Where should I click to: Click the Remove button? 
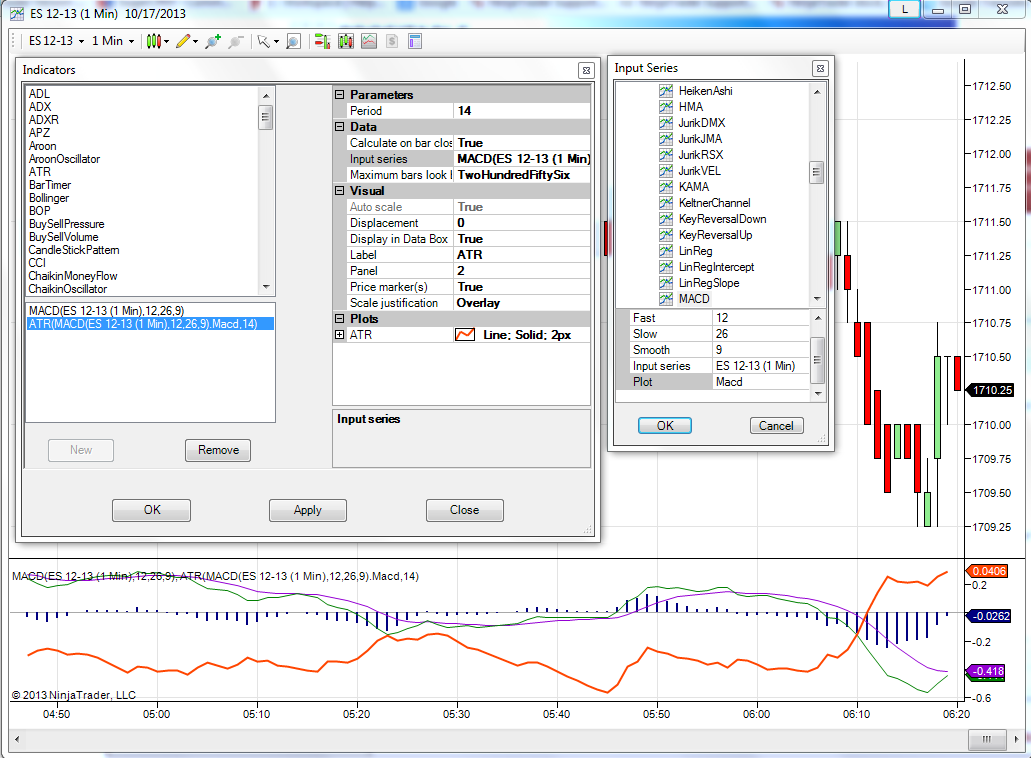218,450
